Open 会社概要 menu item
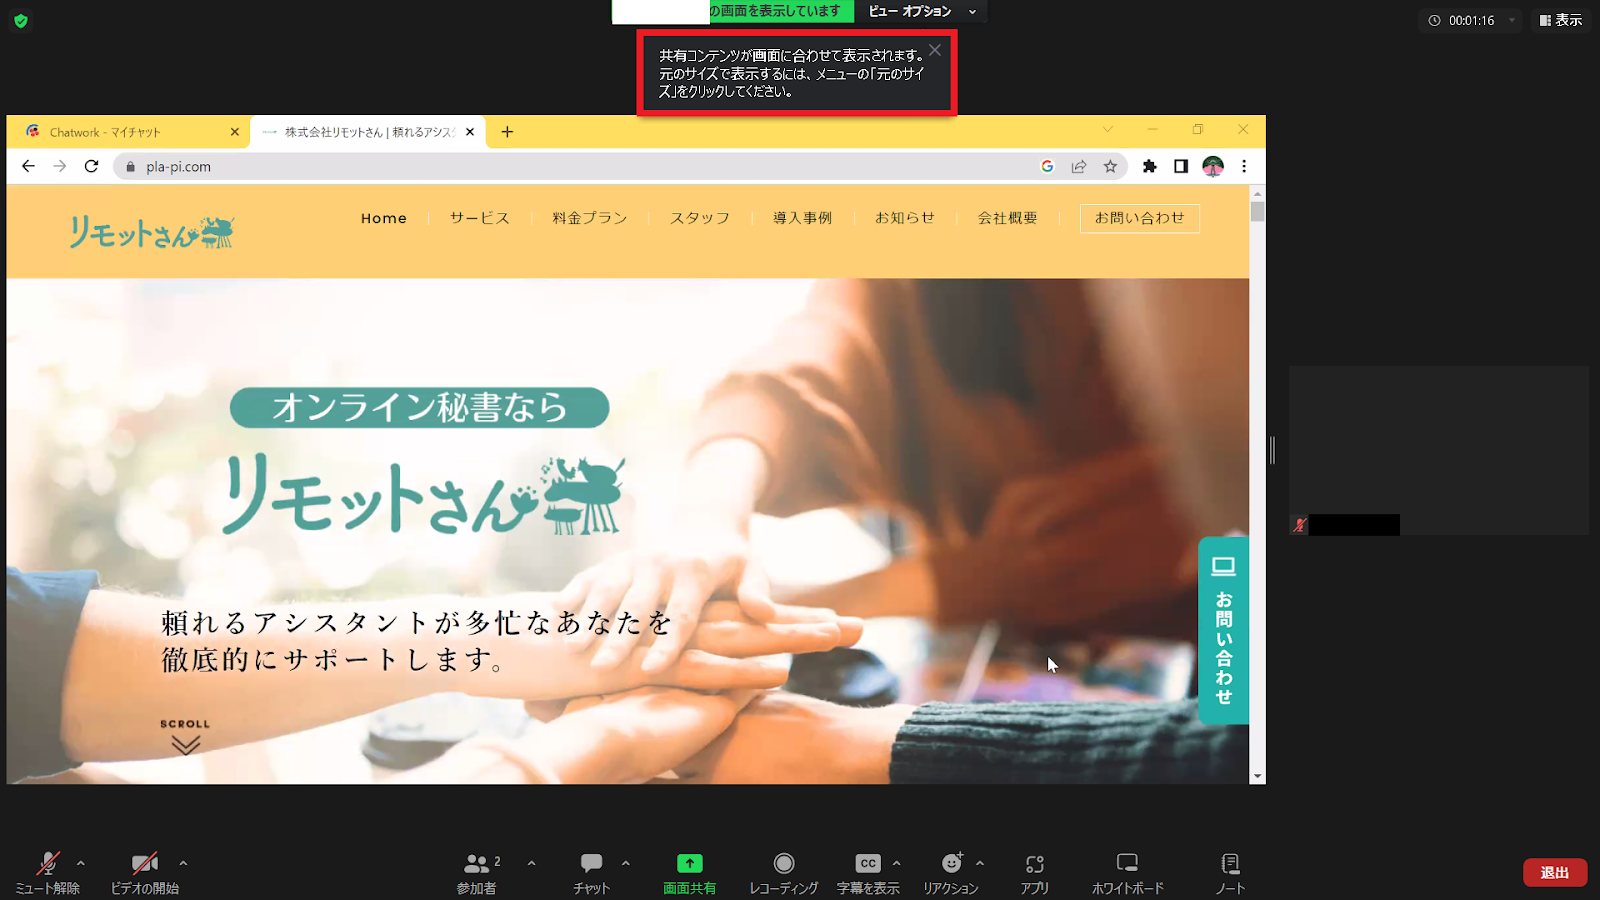This screenshot has height=900, width=1600. pos(1008,218)
